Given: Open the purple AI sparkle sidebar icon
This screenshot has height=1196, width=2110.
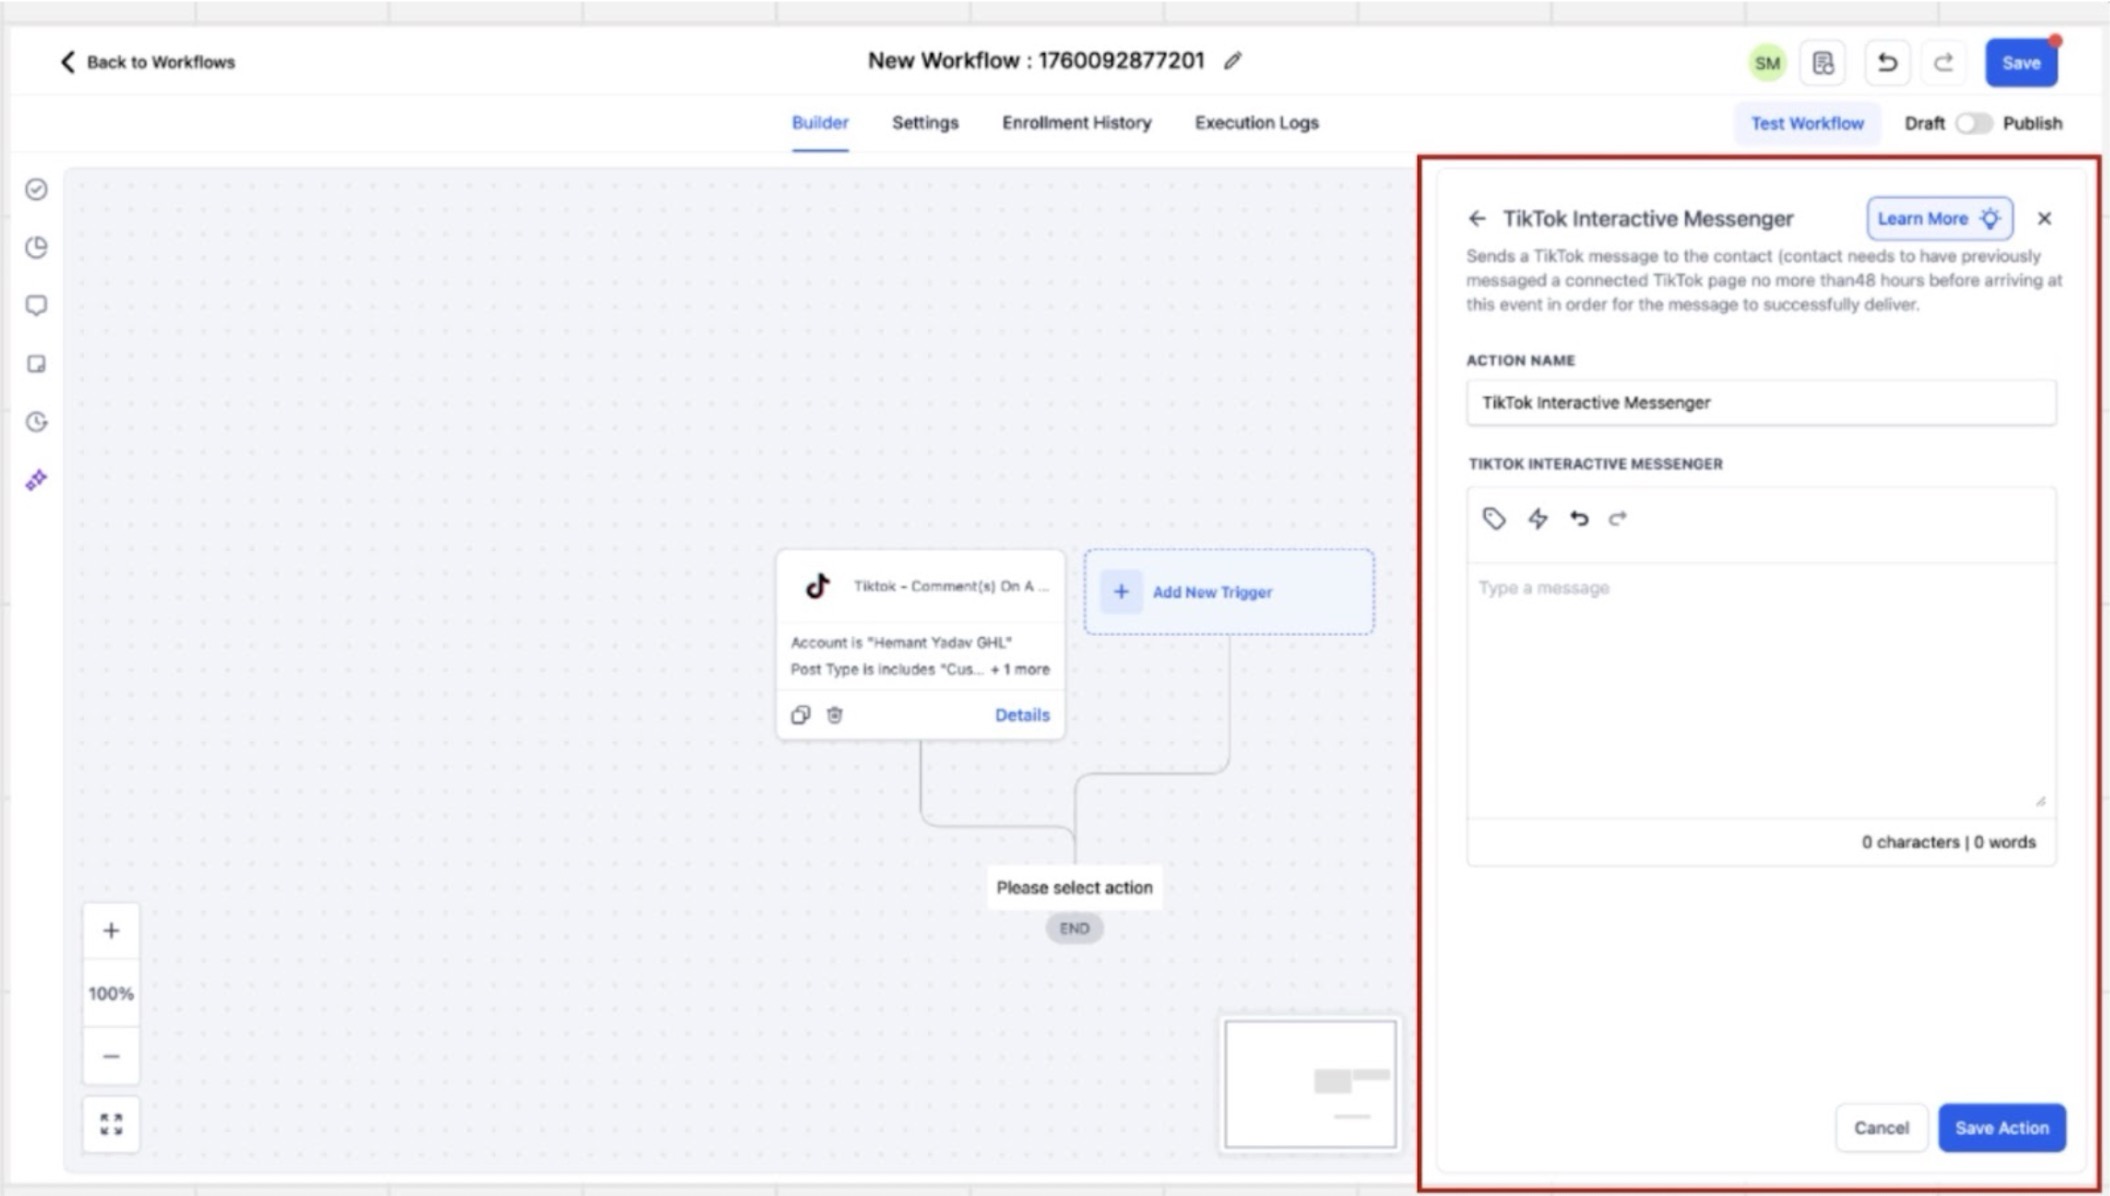Looking at the screenshot, I should coord(36,480).
